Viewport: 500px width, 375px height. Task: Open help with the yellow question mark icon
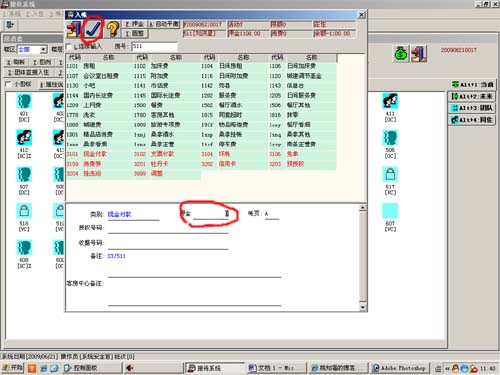coord(113,29)
